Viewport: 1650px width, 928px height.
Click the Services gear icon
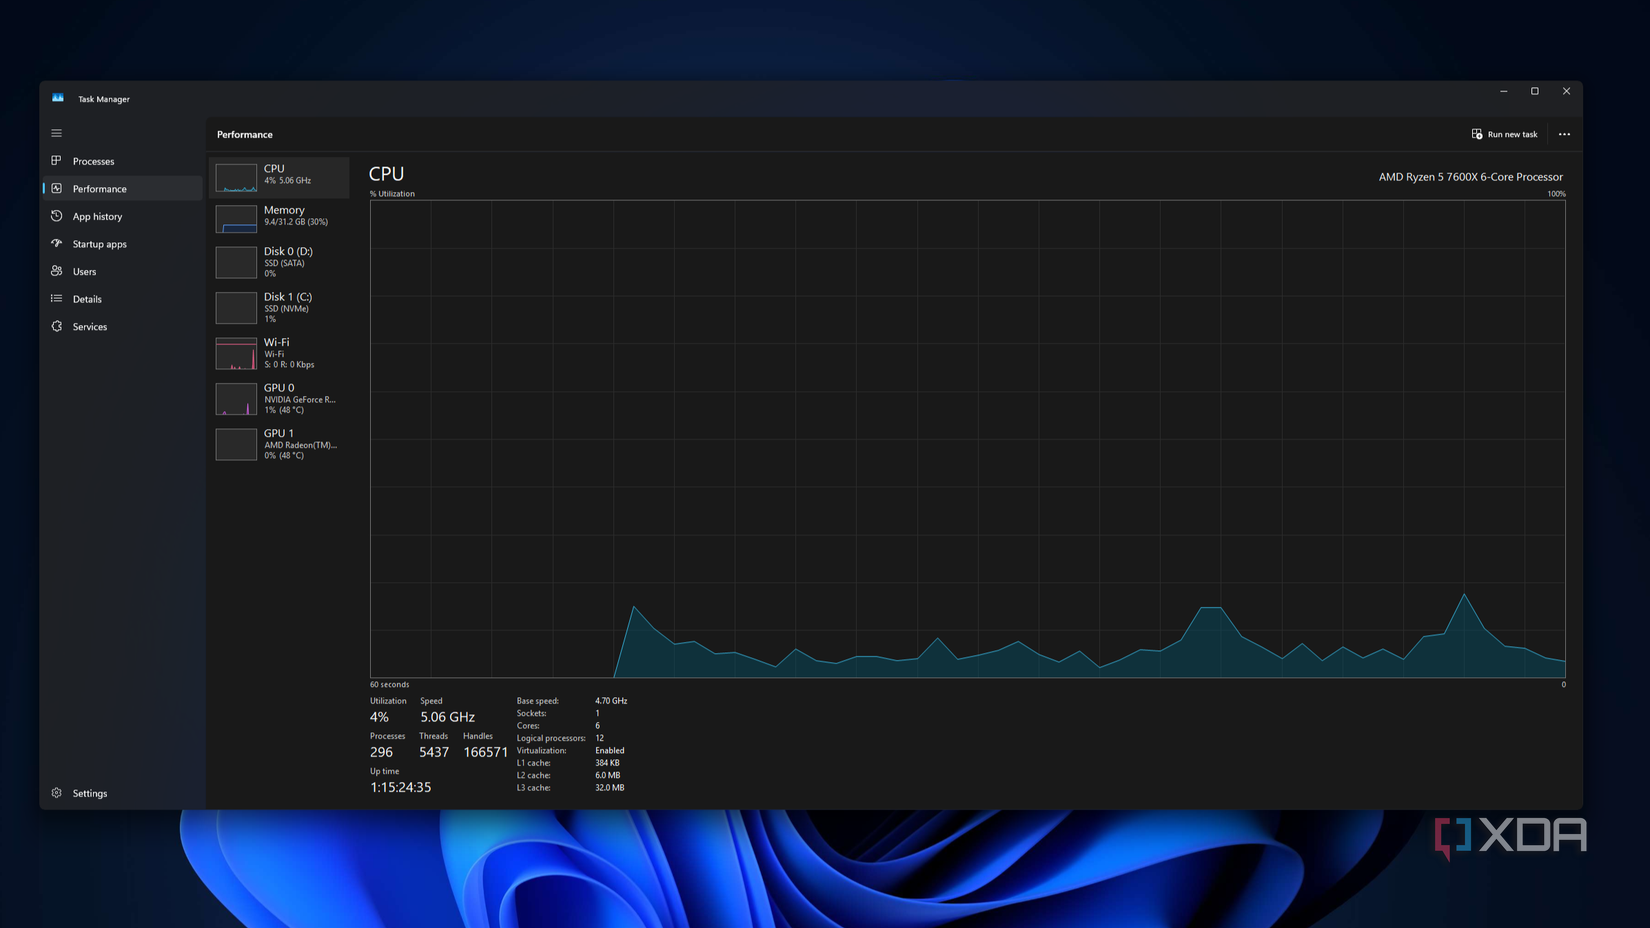[57, 326]
